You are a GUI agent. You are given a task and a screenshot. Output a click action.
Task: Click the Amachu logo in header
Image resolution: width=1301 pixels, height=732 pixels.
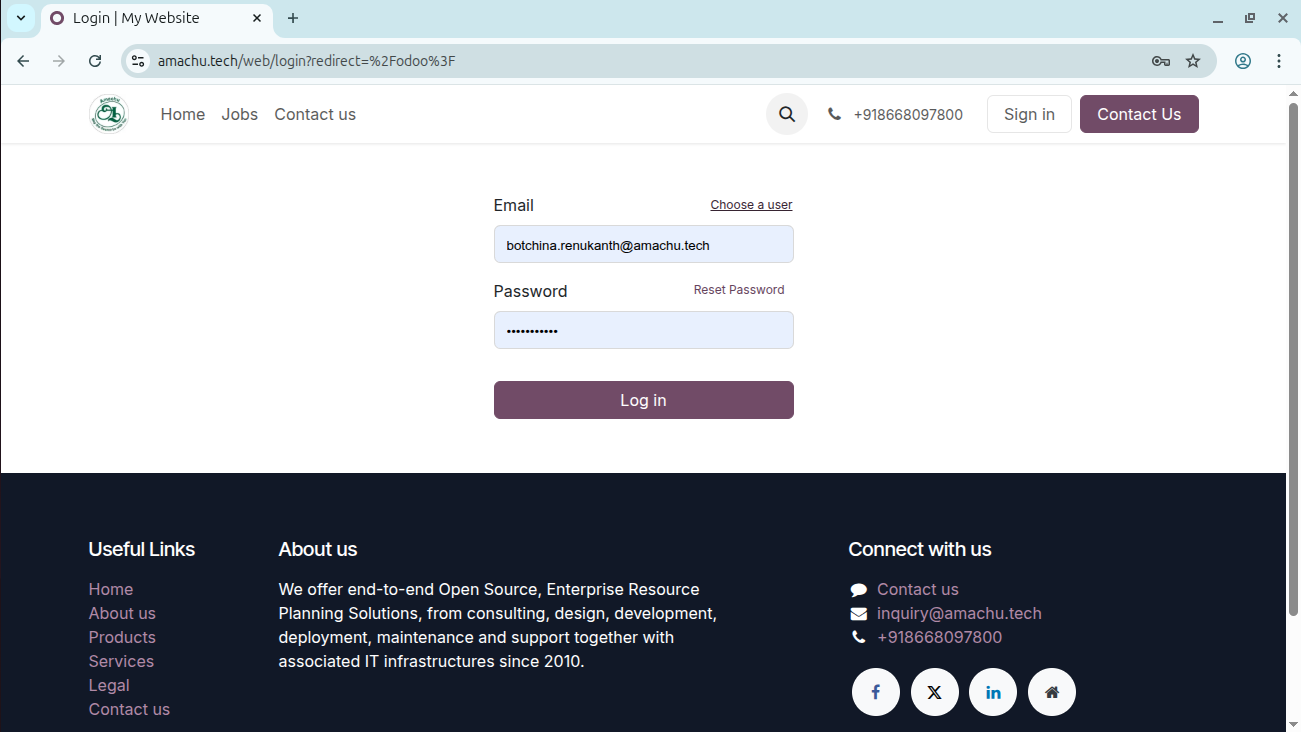point(108,114)
